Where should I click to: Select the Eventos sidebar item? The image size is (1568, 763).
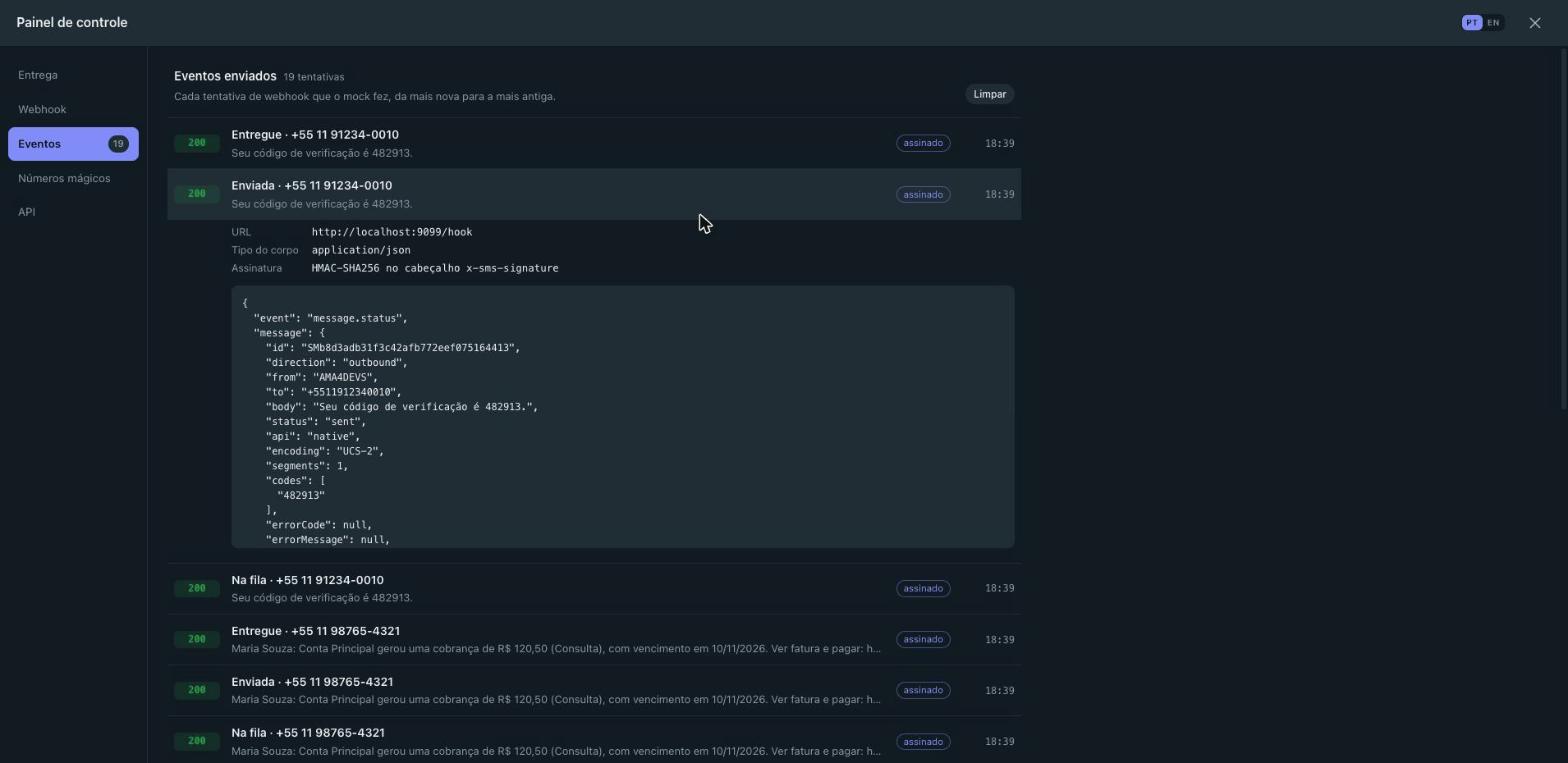click(x=73, y=144)
